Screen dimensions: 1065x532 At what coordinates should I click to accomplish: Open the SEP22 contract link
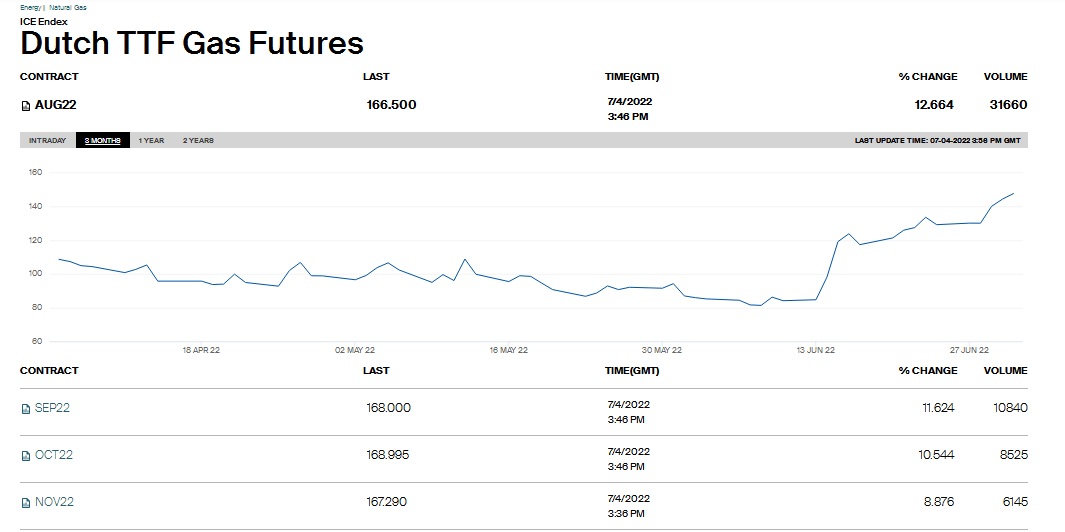[x=52, y=408]
